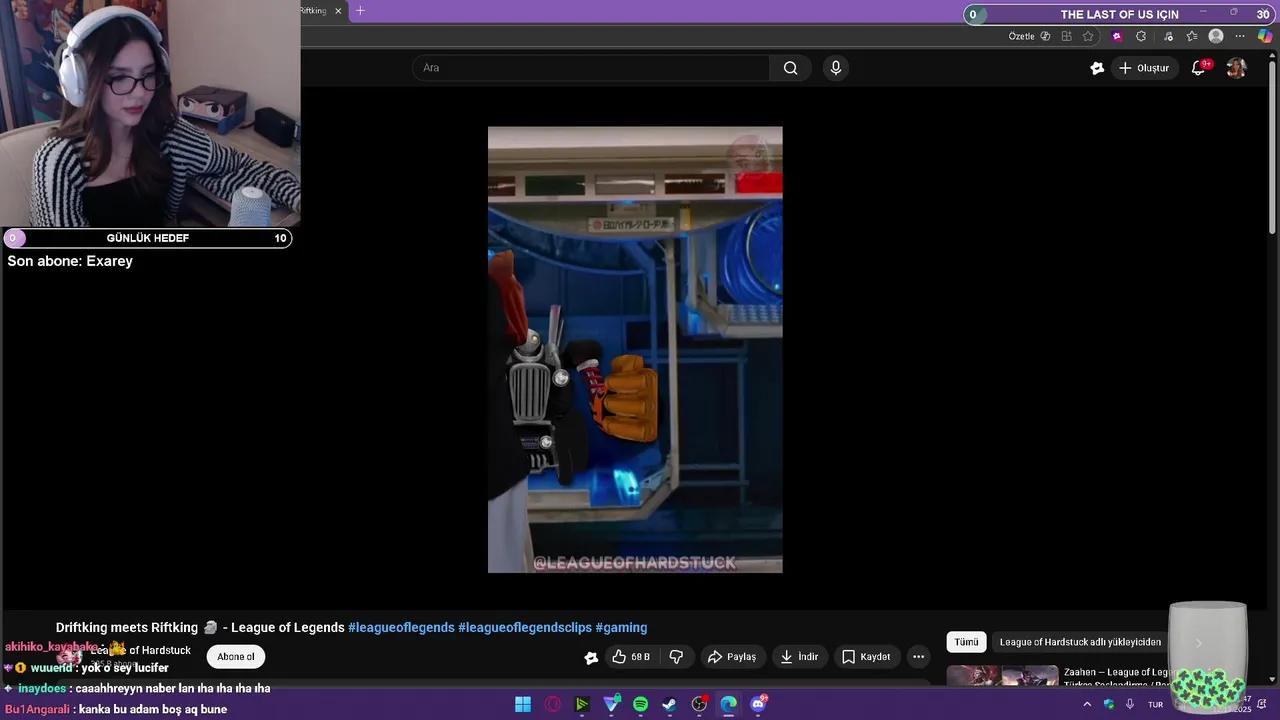Click the taskbar microphone tray icon

(1130, 704)
